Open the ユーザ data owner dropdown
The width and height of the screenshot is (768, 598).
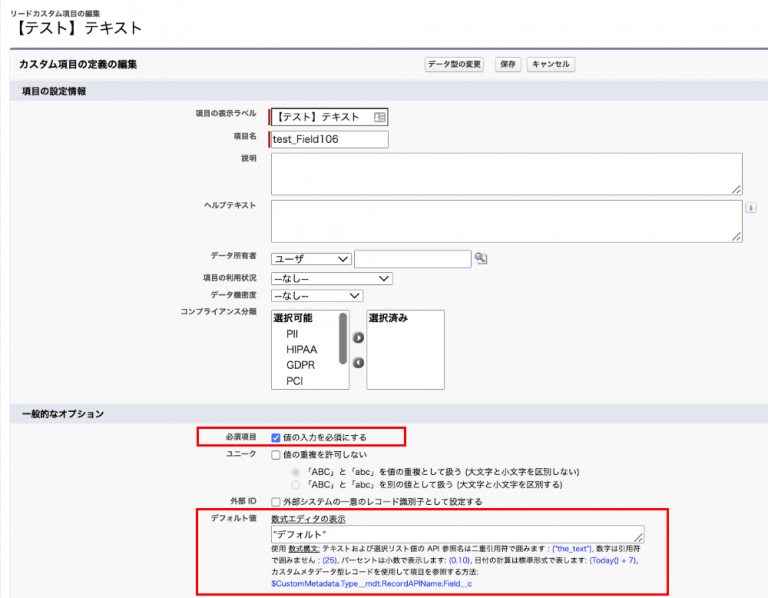(310, 259)
